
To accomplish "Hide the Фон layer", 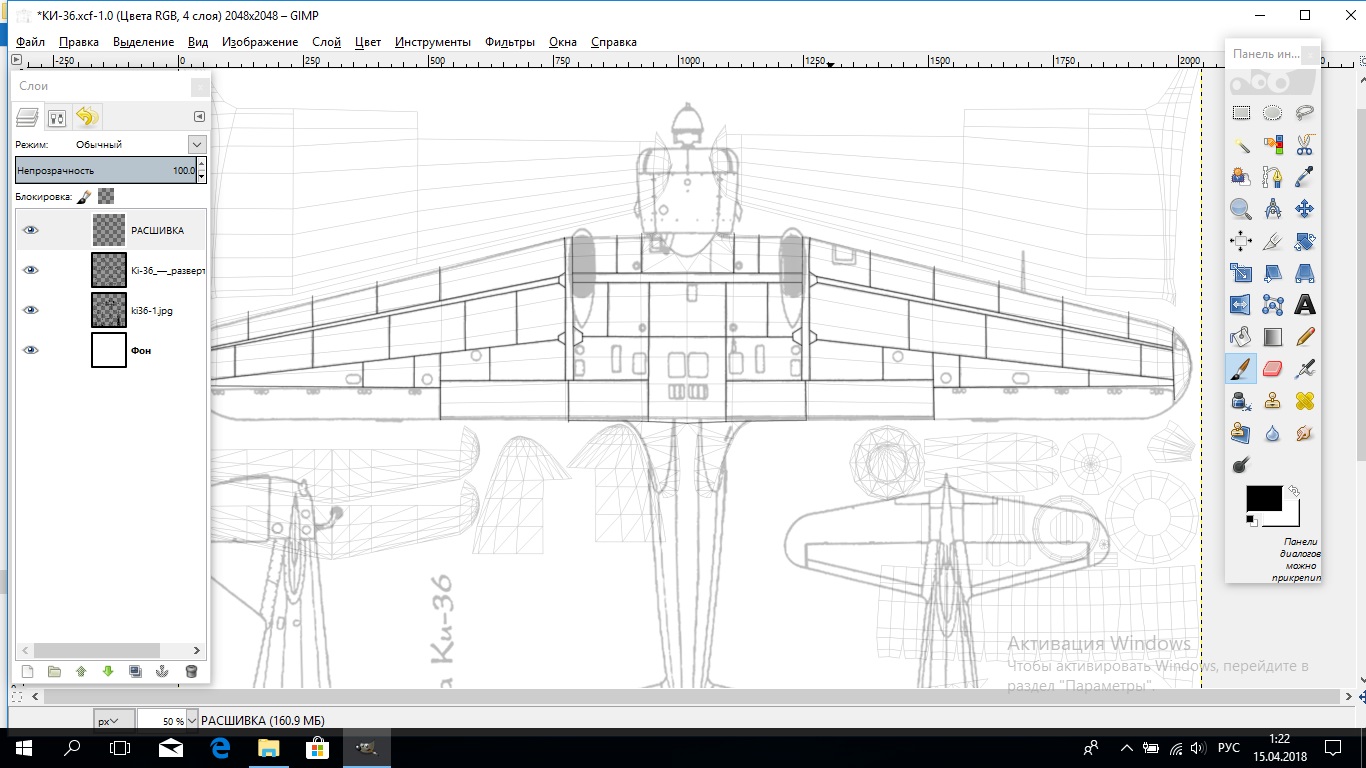I will tap(31, 350).
